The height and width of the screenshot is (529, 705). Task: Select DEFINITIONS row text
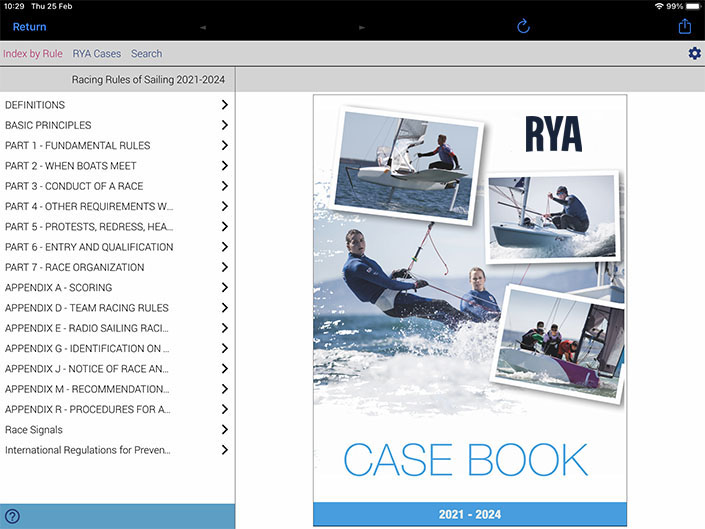click(x=35, y=105)
